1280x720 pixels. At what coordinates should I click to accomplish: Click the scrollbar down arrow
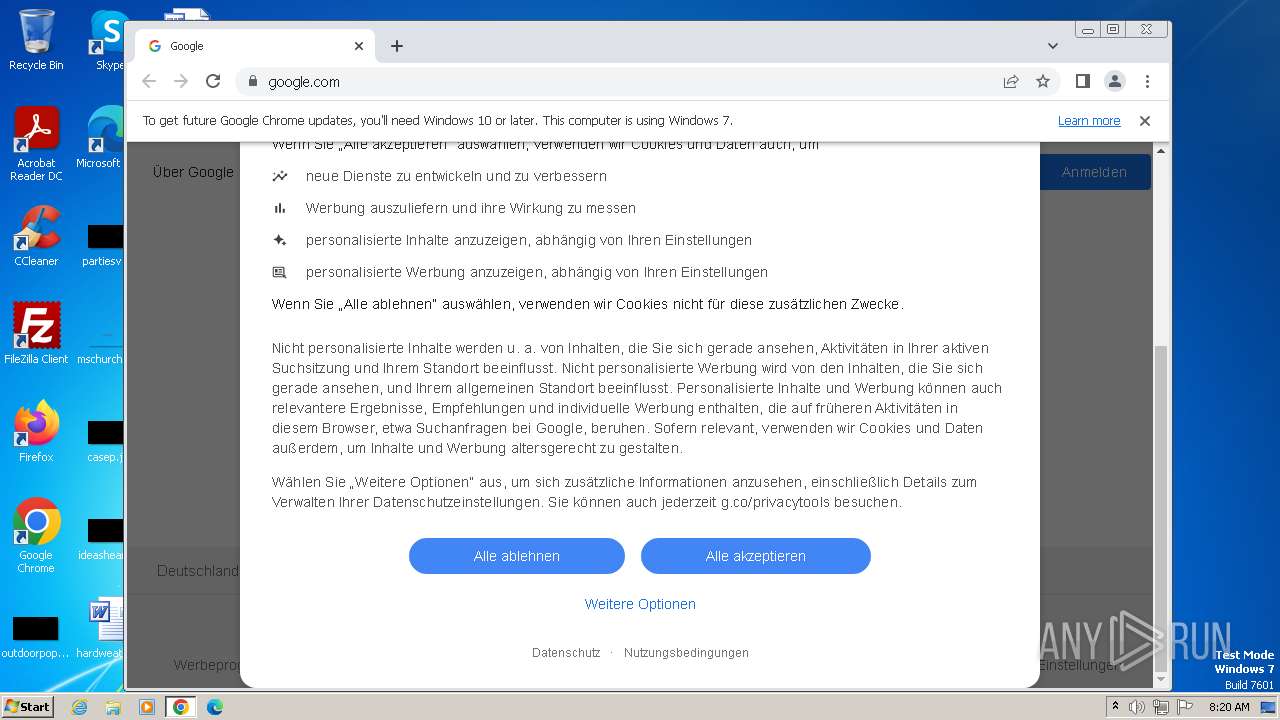click(x=1161, y=679)
